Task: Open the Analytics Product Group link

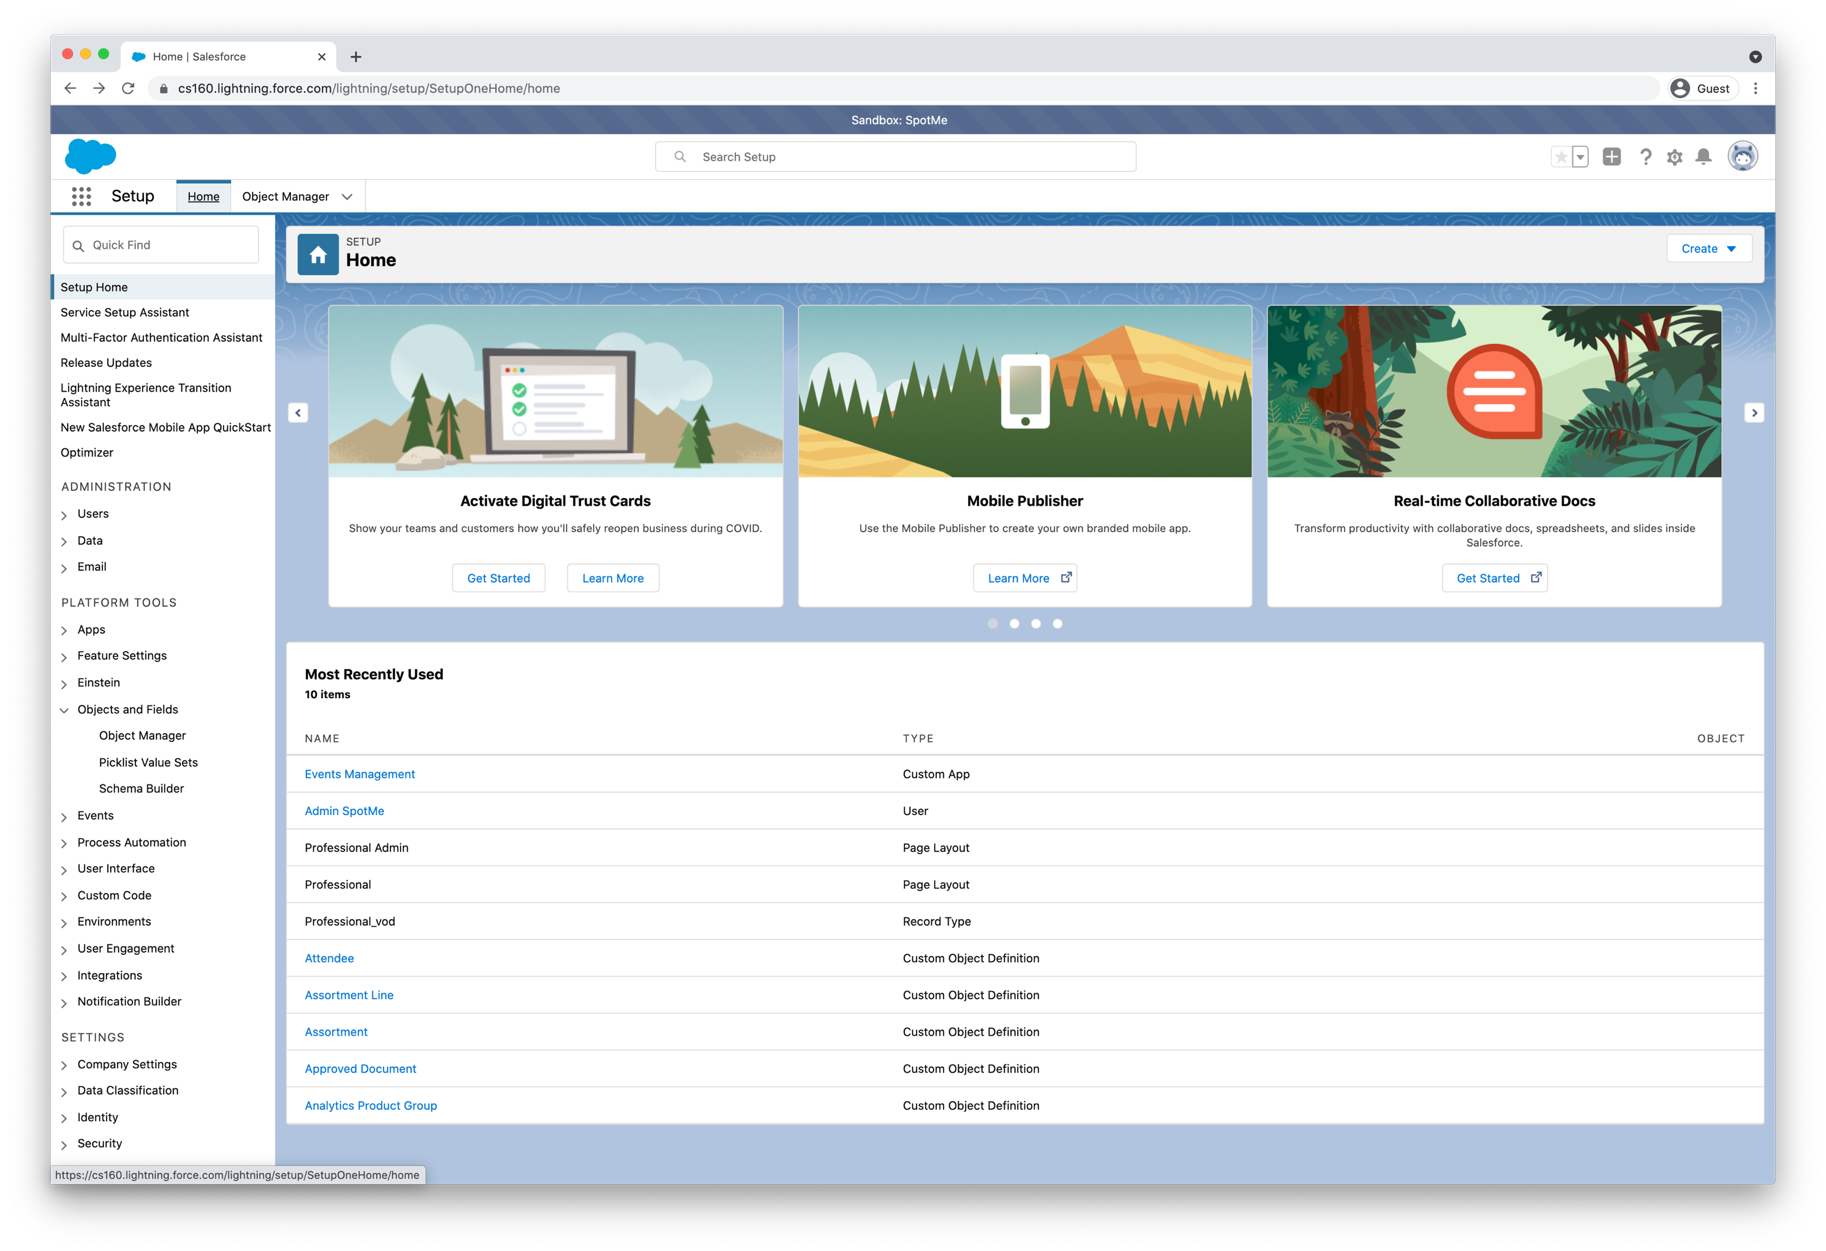Action: [370, 1105]
